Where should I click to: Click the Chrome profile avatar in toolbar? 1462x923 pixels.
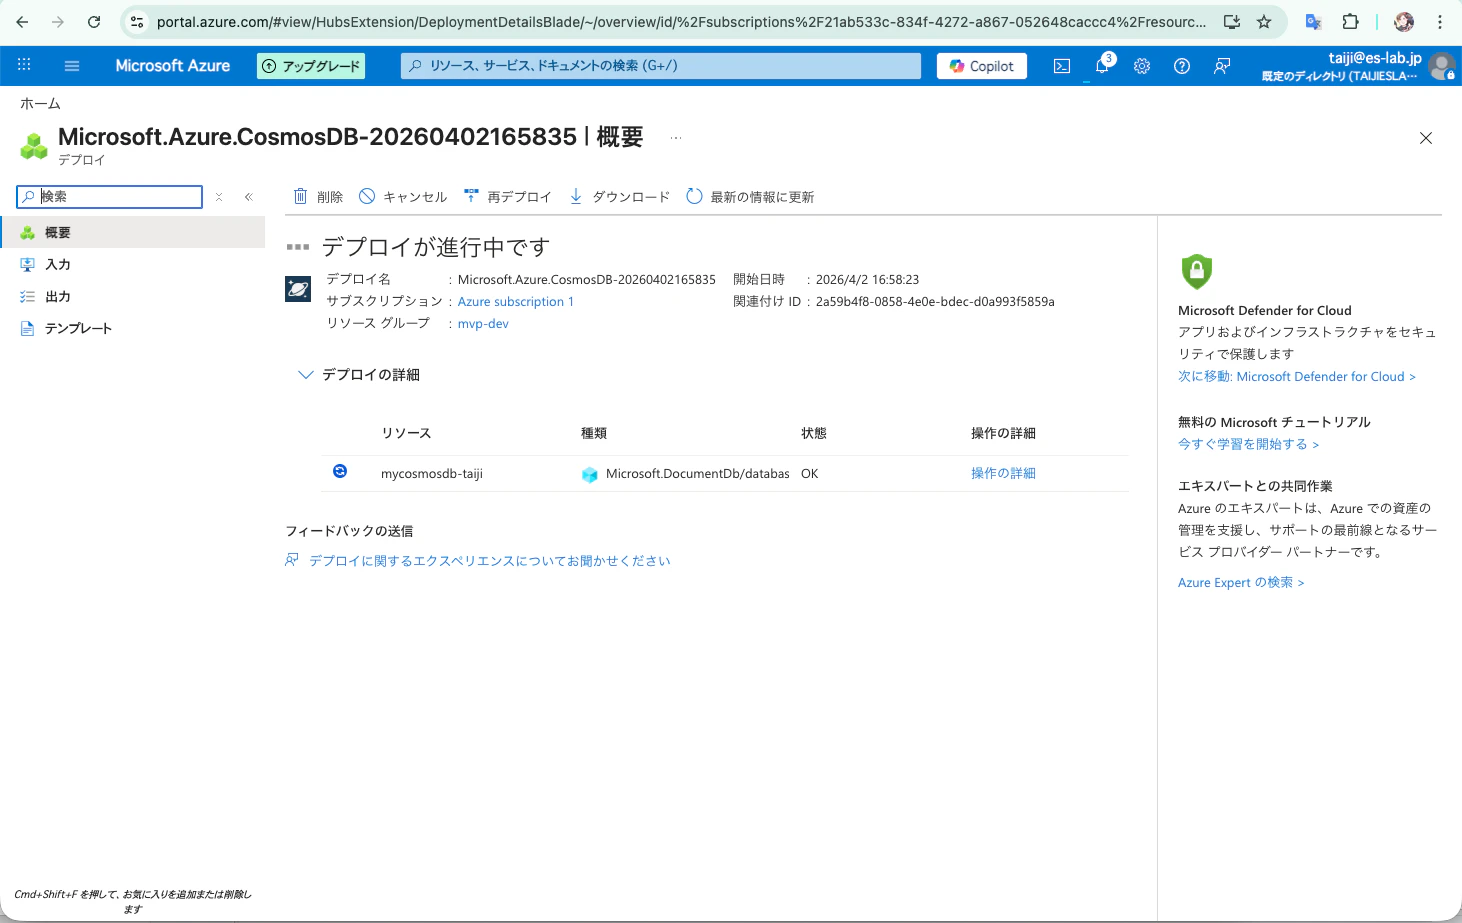coord(1404,22)
